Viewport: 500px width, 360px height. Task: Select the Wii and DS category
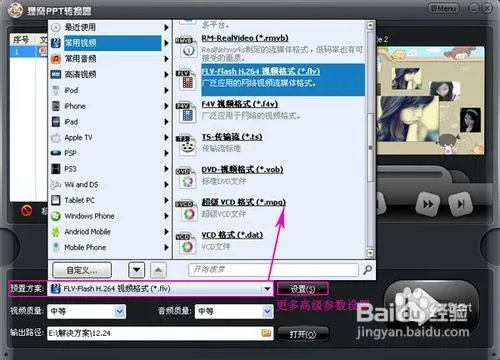click(x=110, y=184)
